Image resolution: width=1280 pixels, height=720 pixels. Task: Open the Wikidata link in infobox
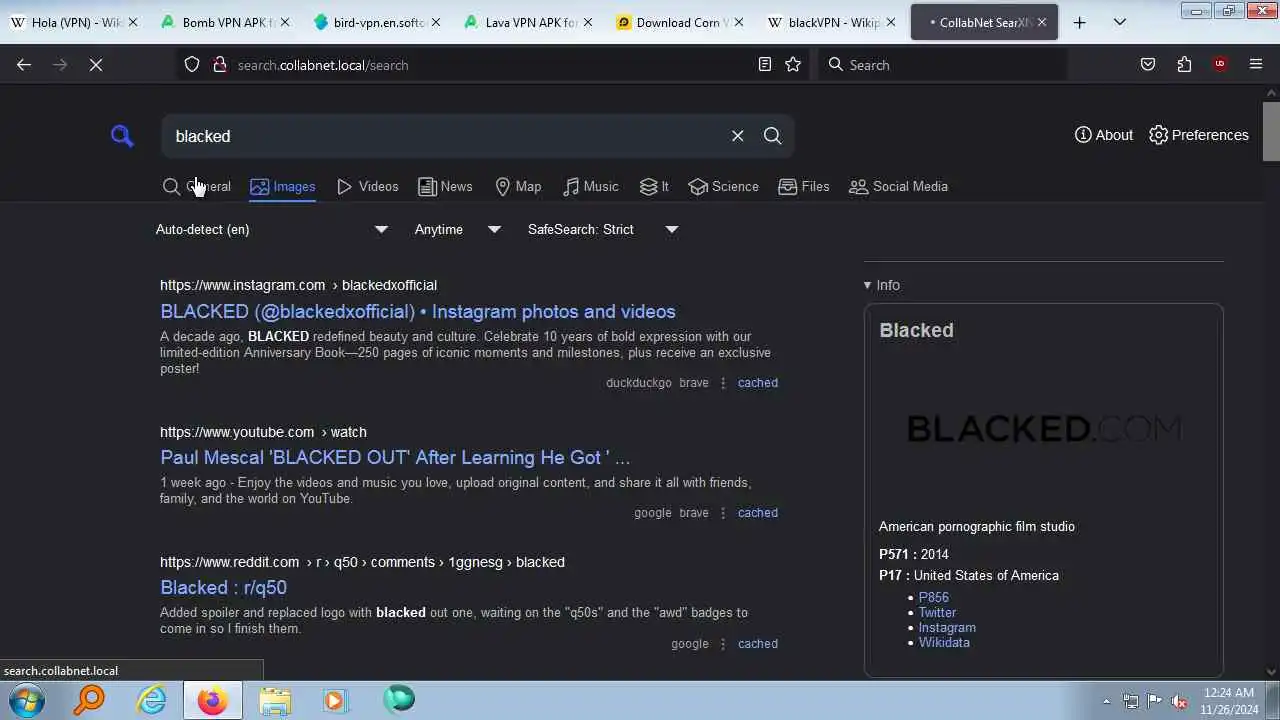coord(944,642)
